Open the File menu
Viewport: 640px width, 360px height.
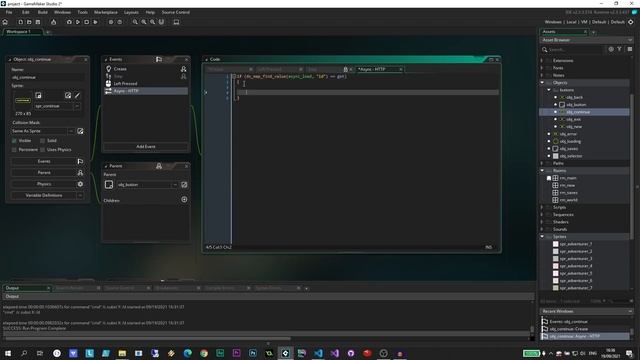9,12
